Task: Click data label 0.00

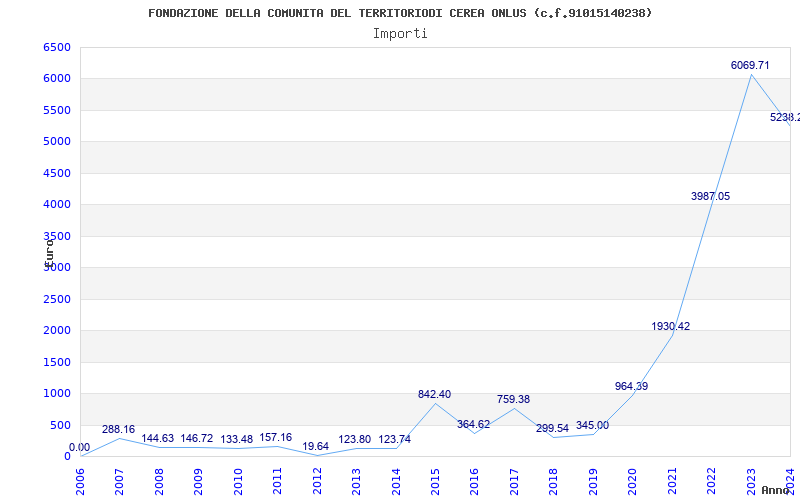Action: pyautogui.click(x=79, y=447)
